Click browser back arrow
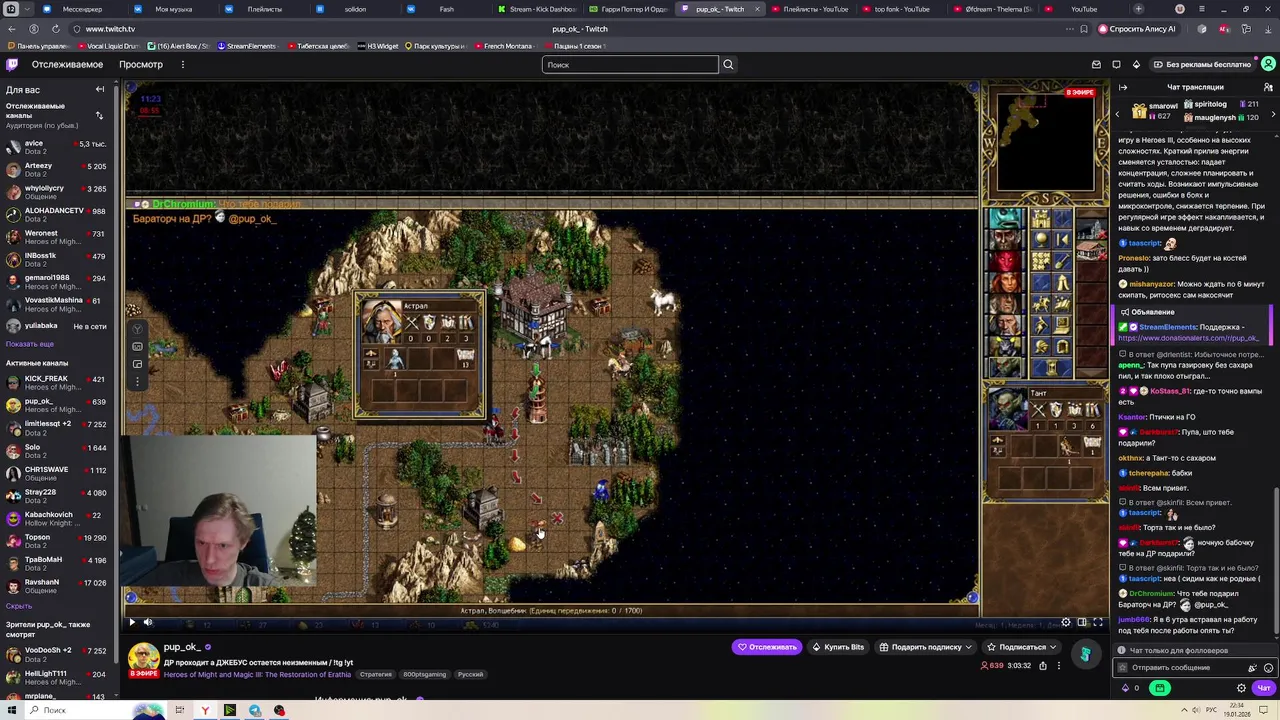Image resolution: width=1280 pixels, height=720 pixels. click(x=12, y=29)
